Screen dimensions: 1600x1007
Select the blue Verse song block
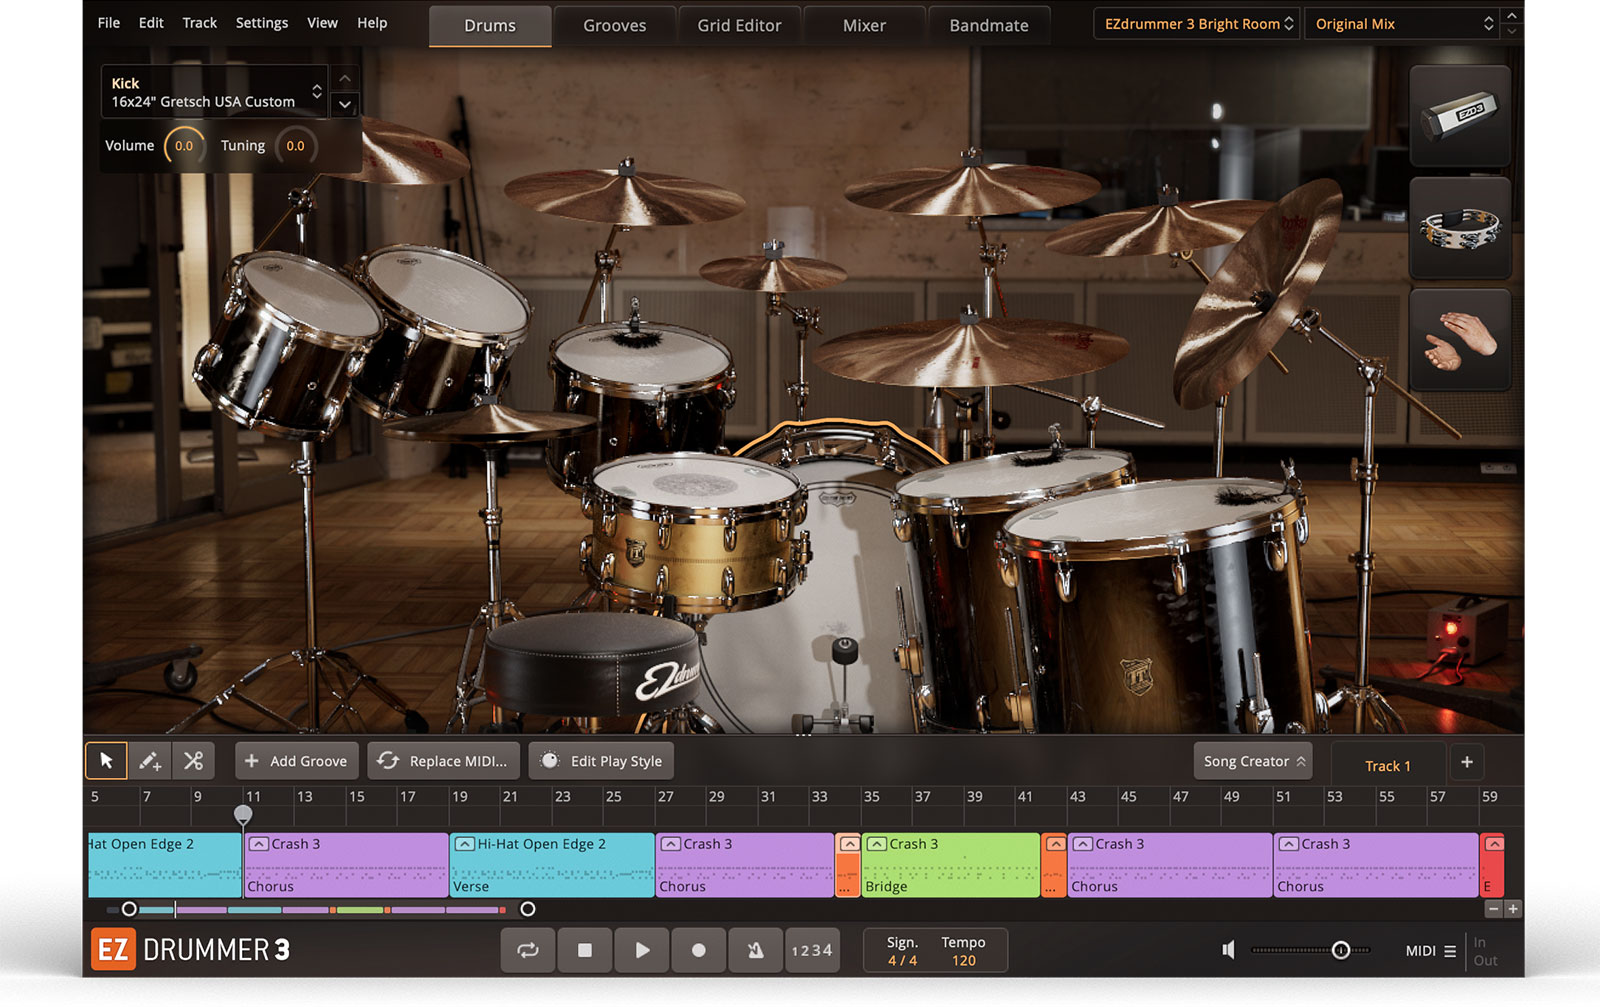coord(552,865)
